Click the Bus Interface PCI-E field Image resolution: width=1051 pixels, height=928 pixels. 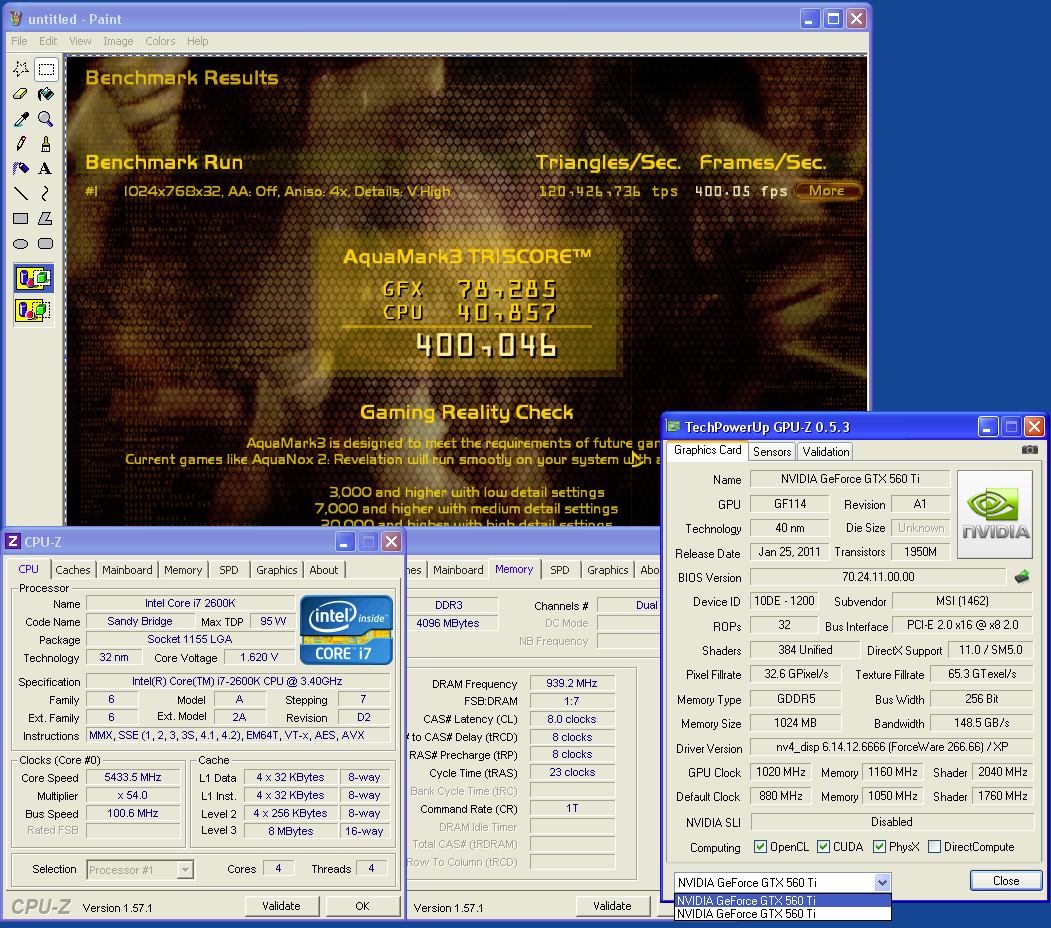click(x=963, y=625)
